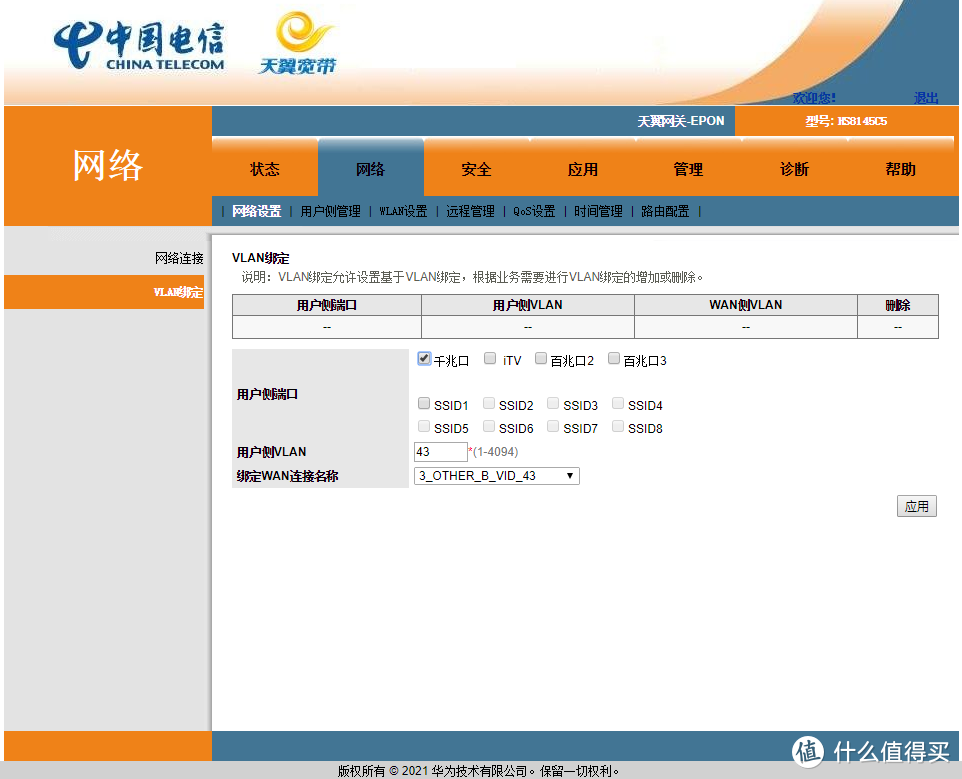Screen dimensions: 962x779
Task: Uncheck the 千兆口 port checkbox
Action: pos(424,357)
